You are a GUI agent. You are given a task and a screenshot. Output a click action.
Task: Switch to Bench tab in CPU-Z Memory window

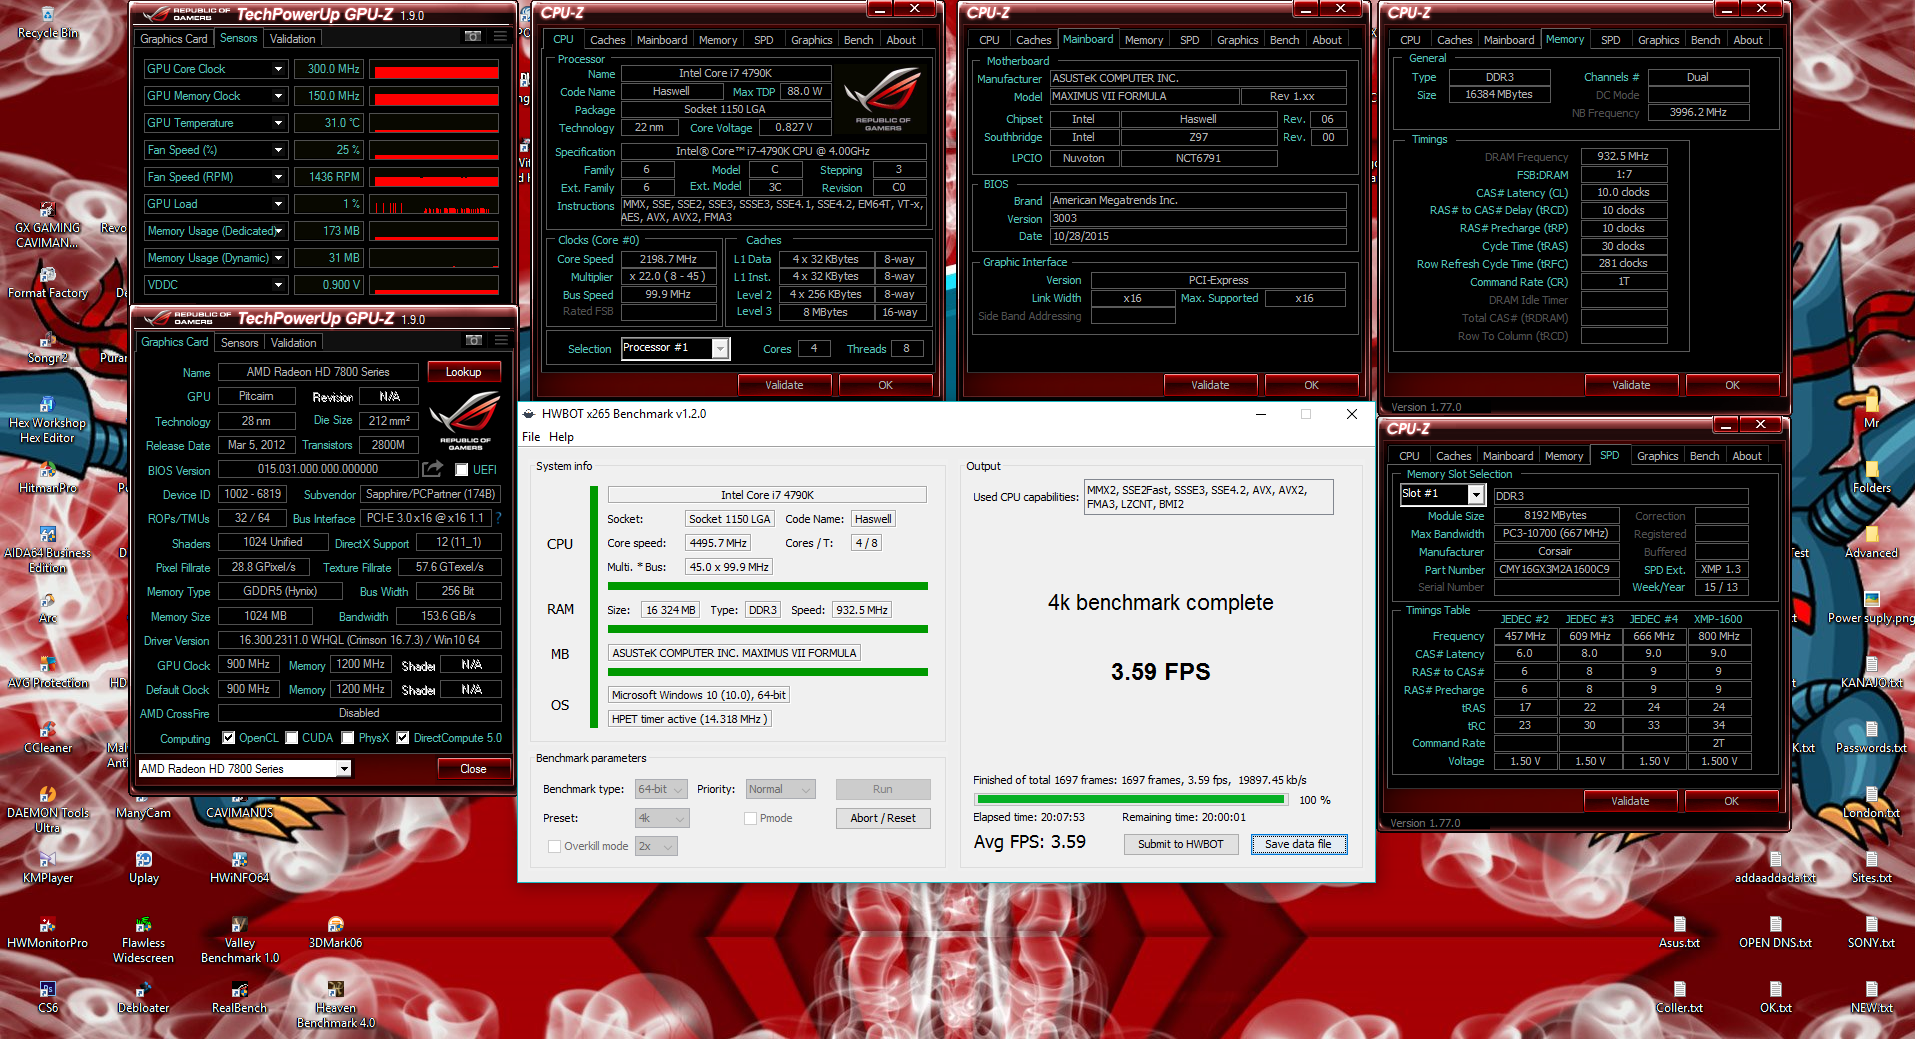(1705, 40)
